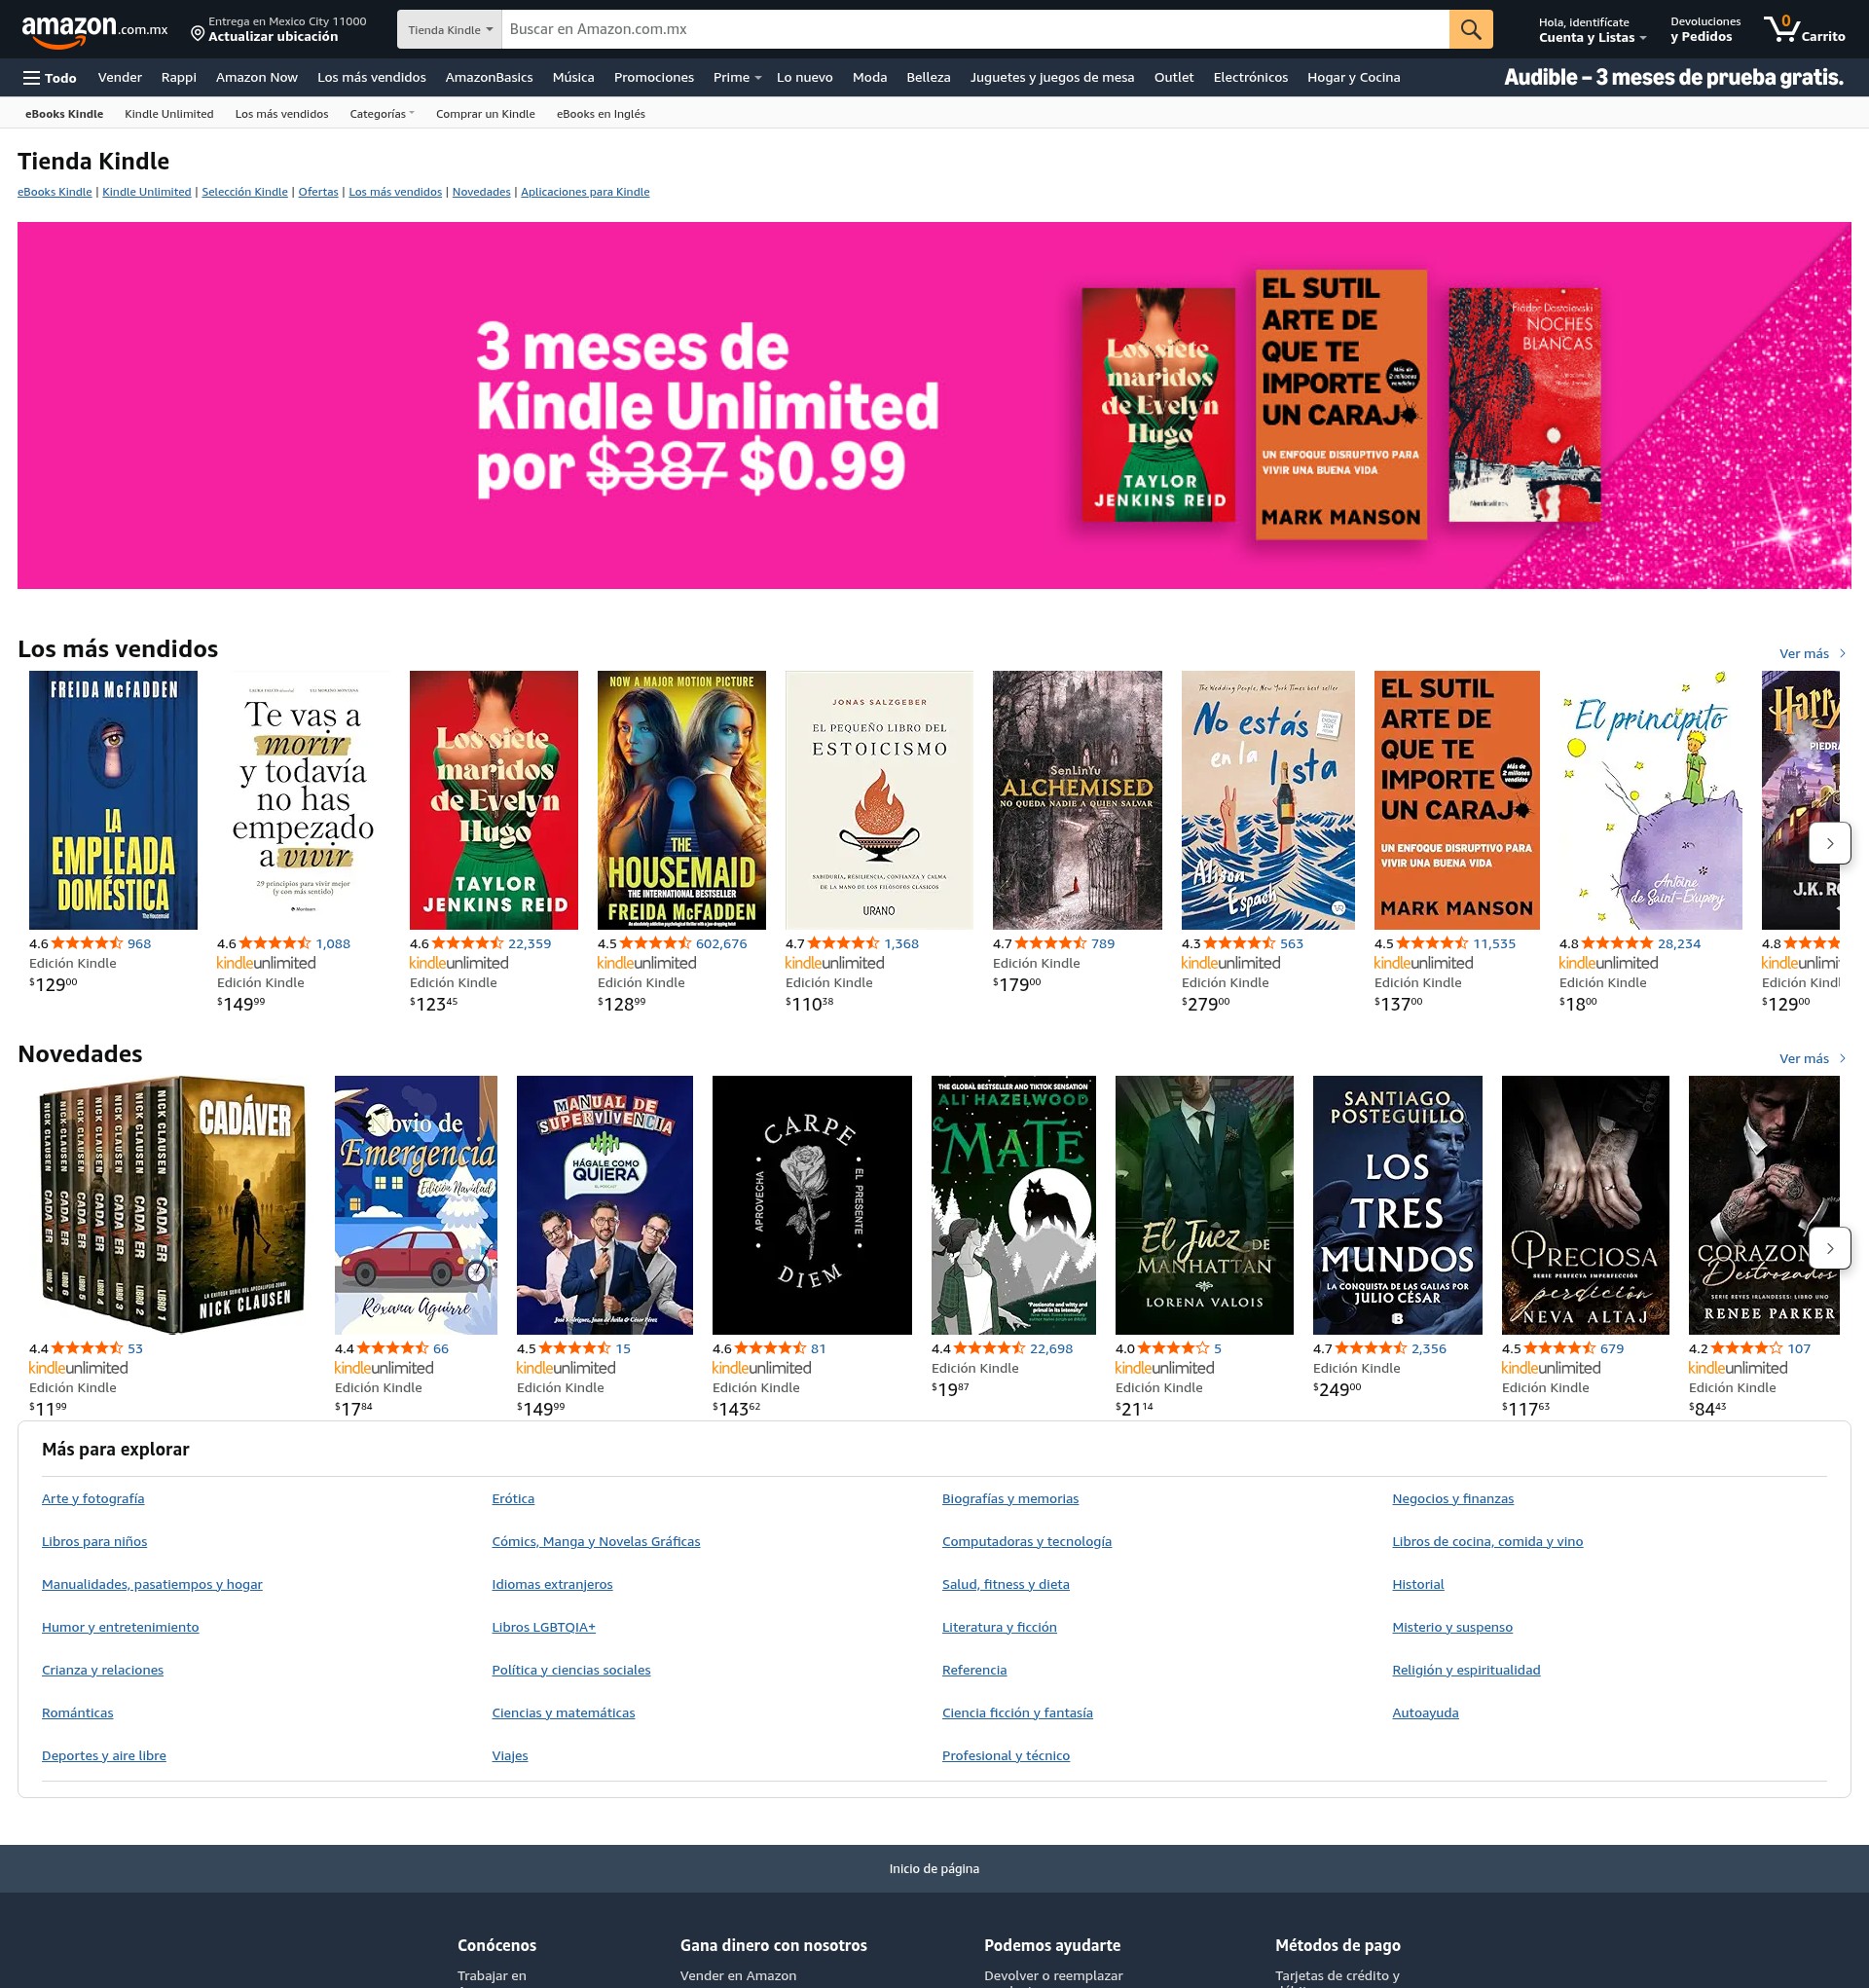Open Deportes y aire libre category
This screenshot has width=1869, height=1988.
coord(104,1755)
